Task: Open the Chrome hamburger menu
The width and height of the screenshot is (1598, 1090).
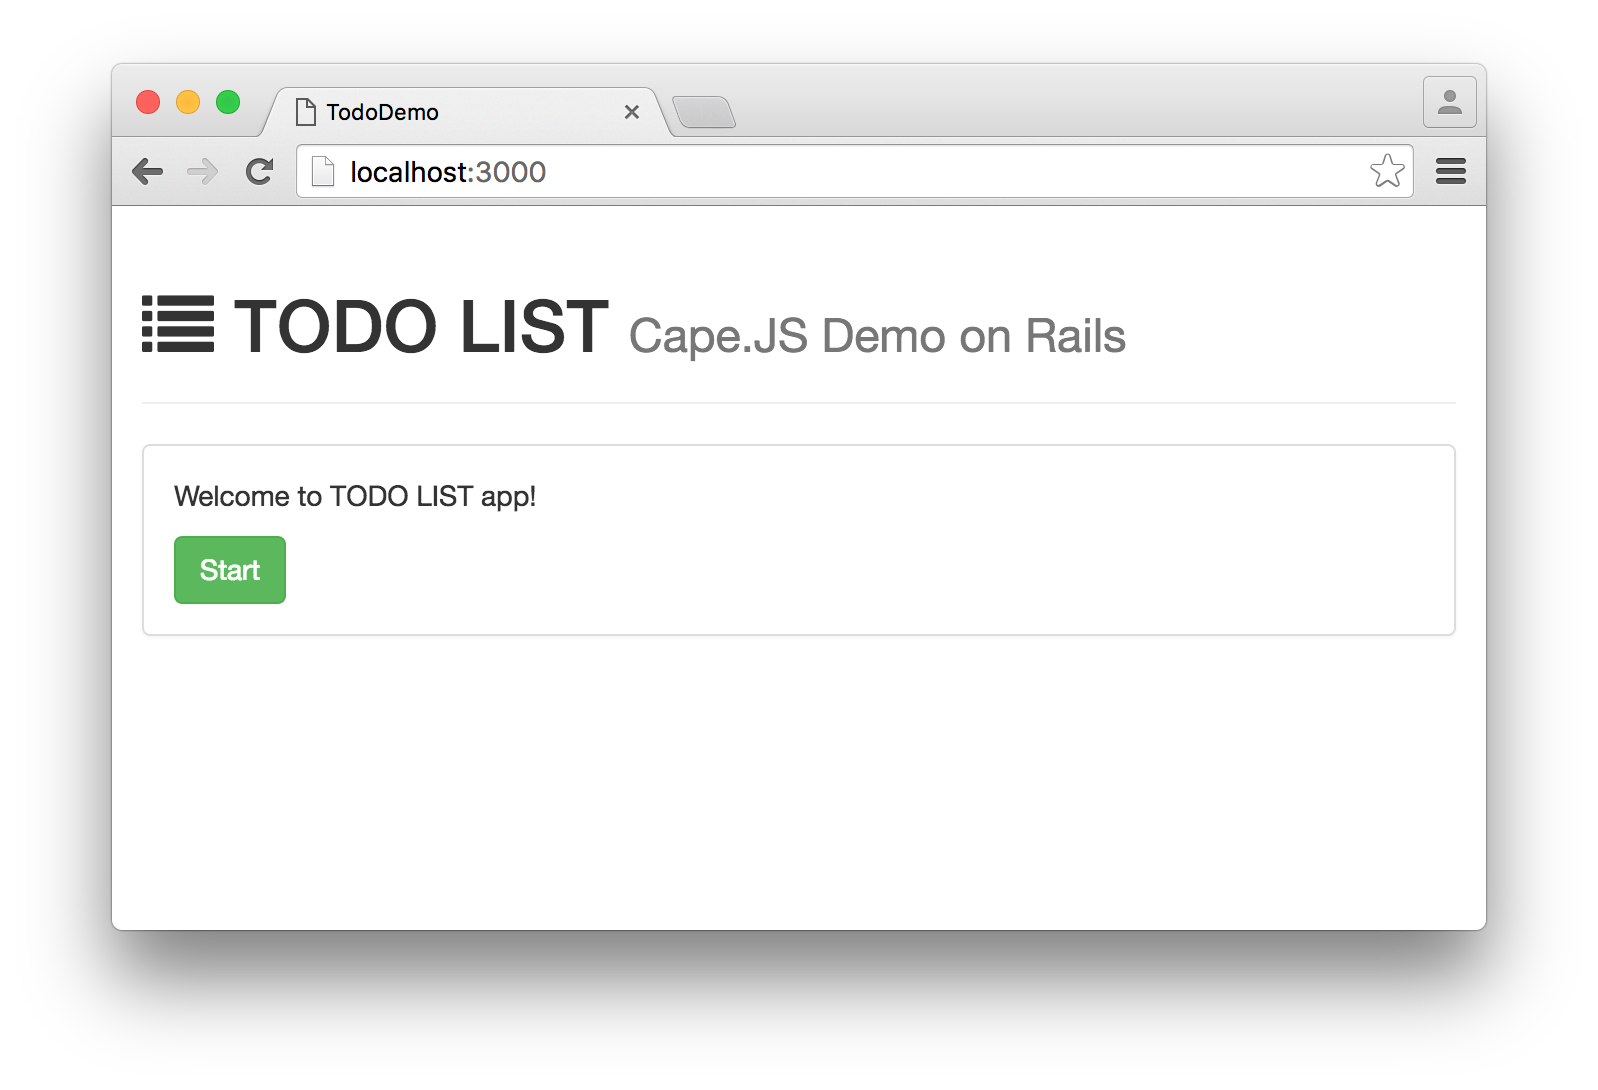Action: (1451, 172)
